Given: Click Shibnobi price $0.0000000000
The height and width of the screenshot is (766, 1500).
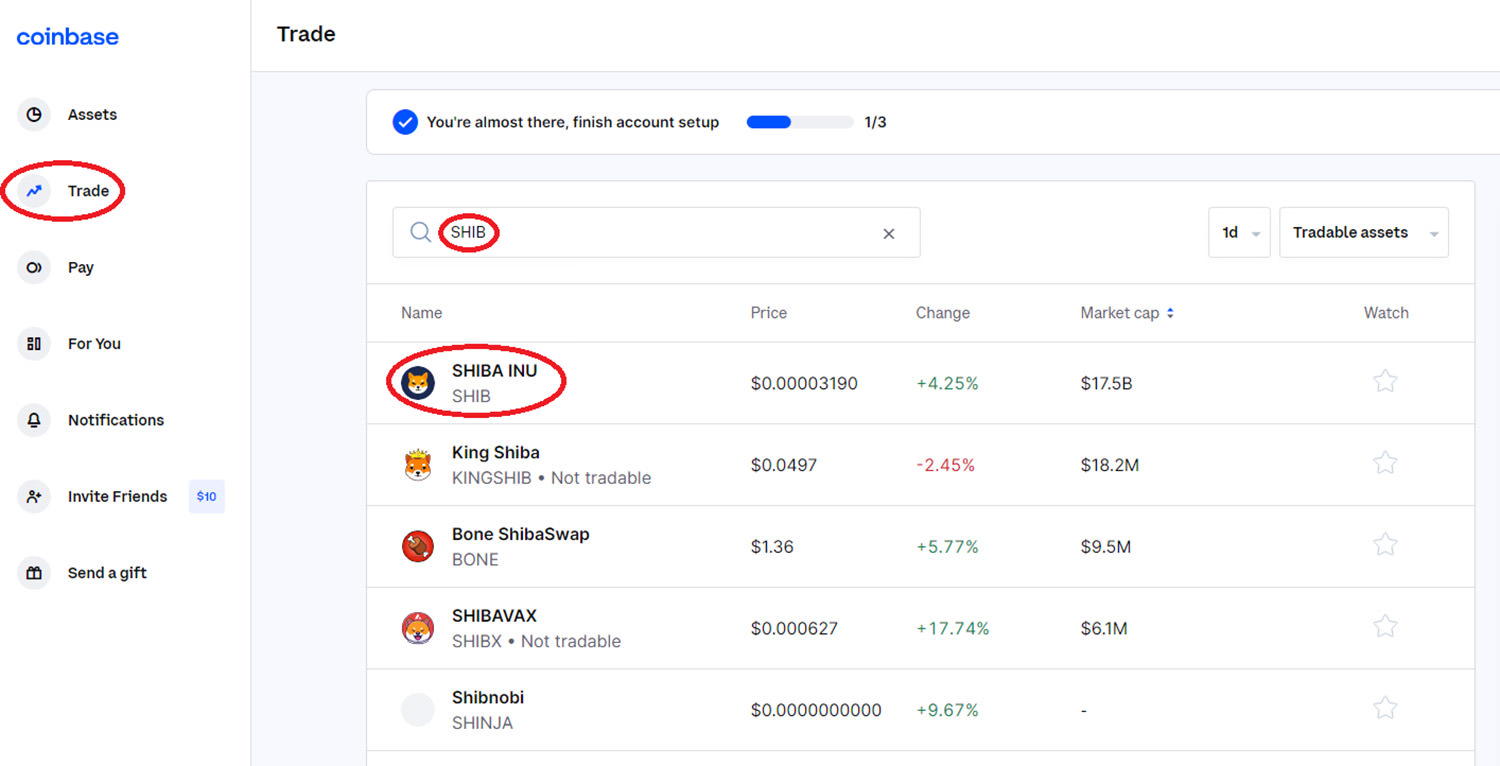Looking at the screenshot, I should [x=816, y=710].
